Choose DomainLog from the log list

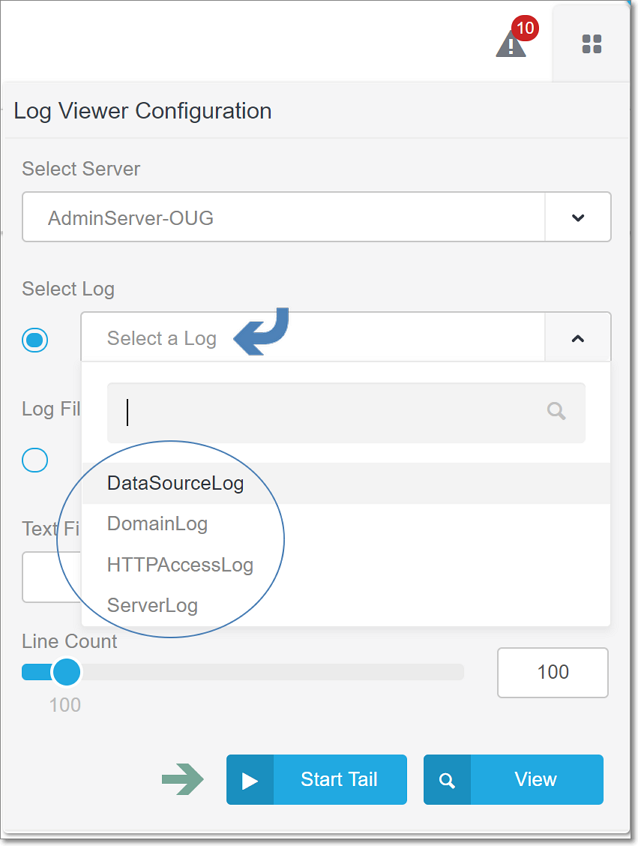click(x=157, y=524)
